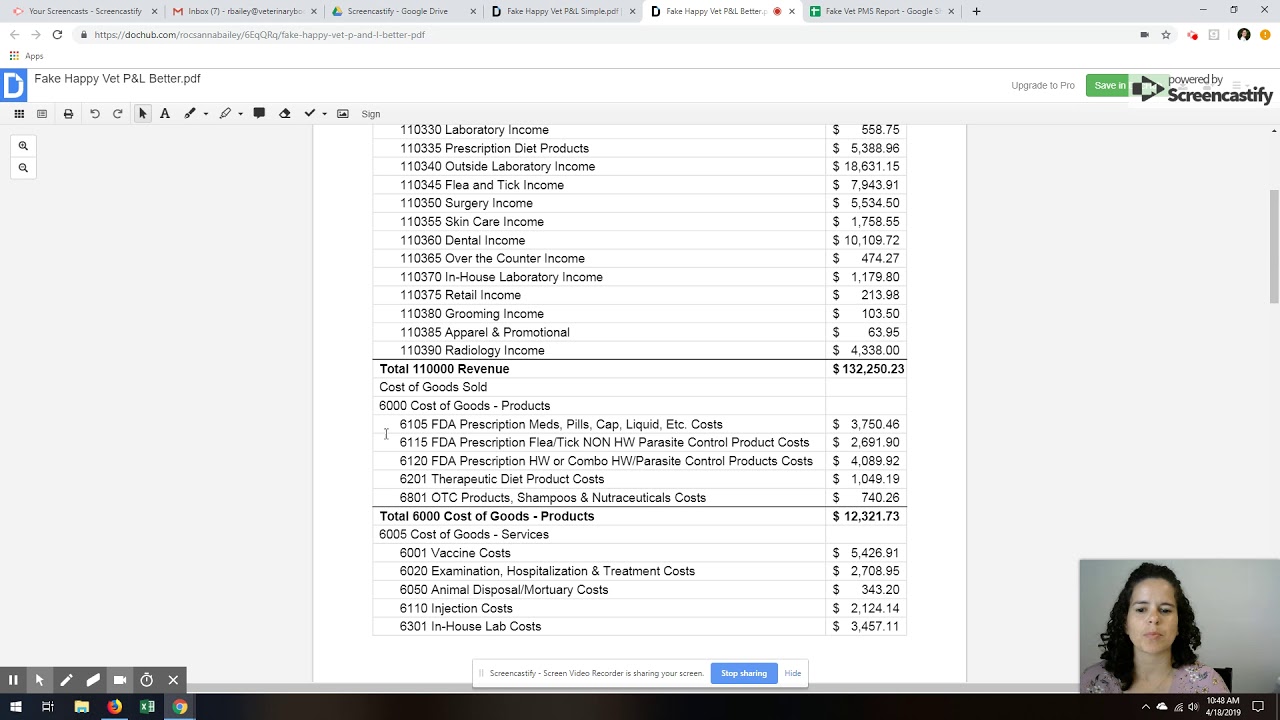Click the DocHub logo
This screenshot has height=720, width=1280.
pyautogui.click(x=13, y=86)
